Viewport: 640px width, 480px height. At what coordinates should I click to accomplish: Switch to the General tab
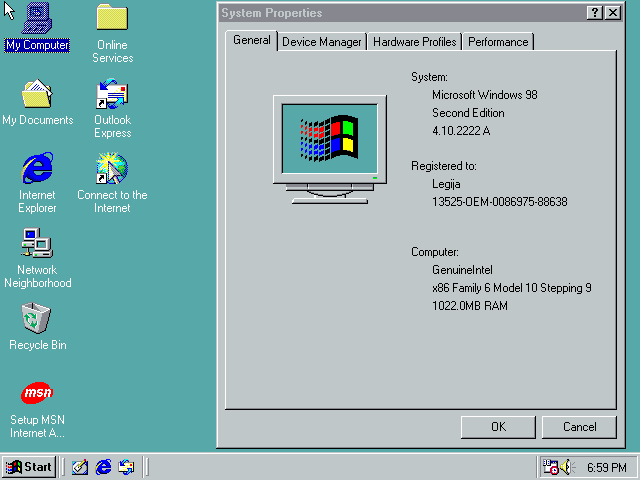251,40
